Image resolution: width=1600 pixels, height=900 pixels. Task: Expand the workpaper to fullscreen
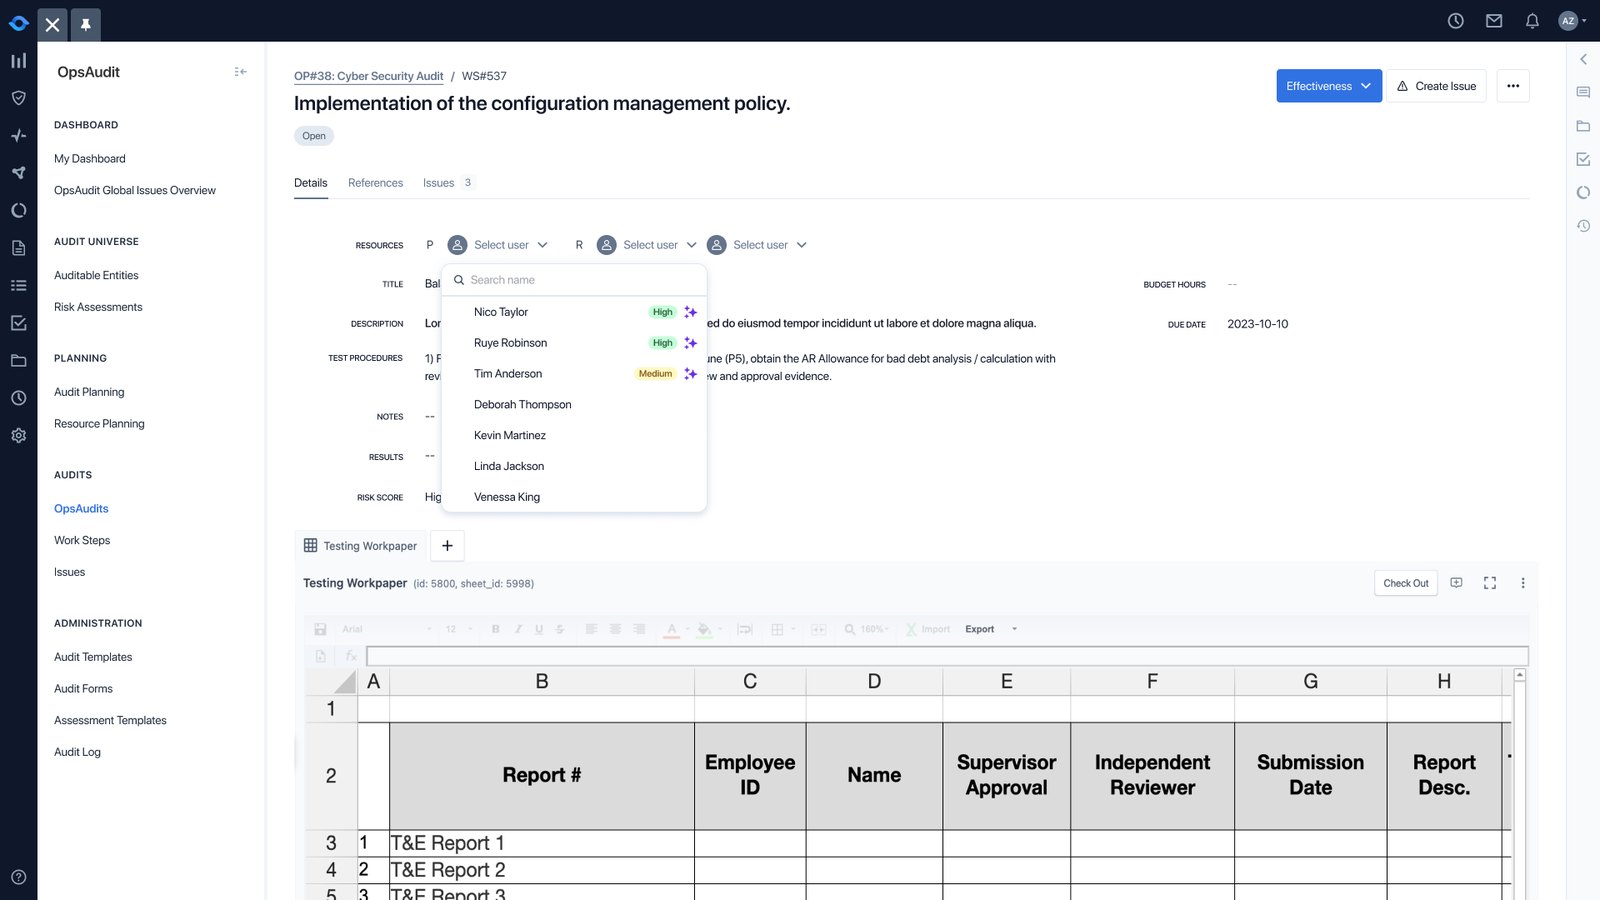pyautogui.click(x=1490, y=583)
